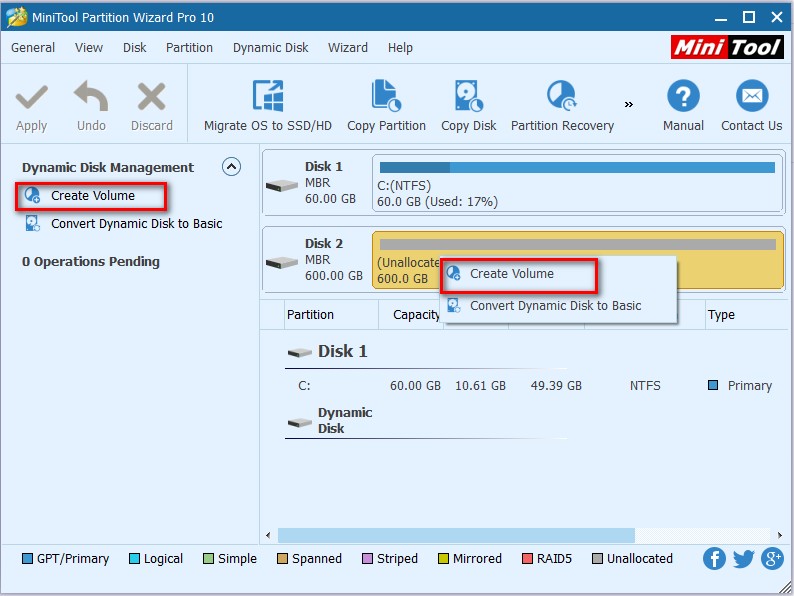Open the Help menu
794x596 pixels.
pyautogui.click(x=400, y=48)
